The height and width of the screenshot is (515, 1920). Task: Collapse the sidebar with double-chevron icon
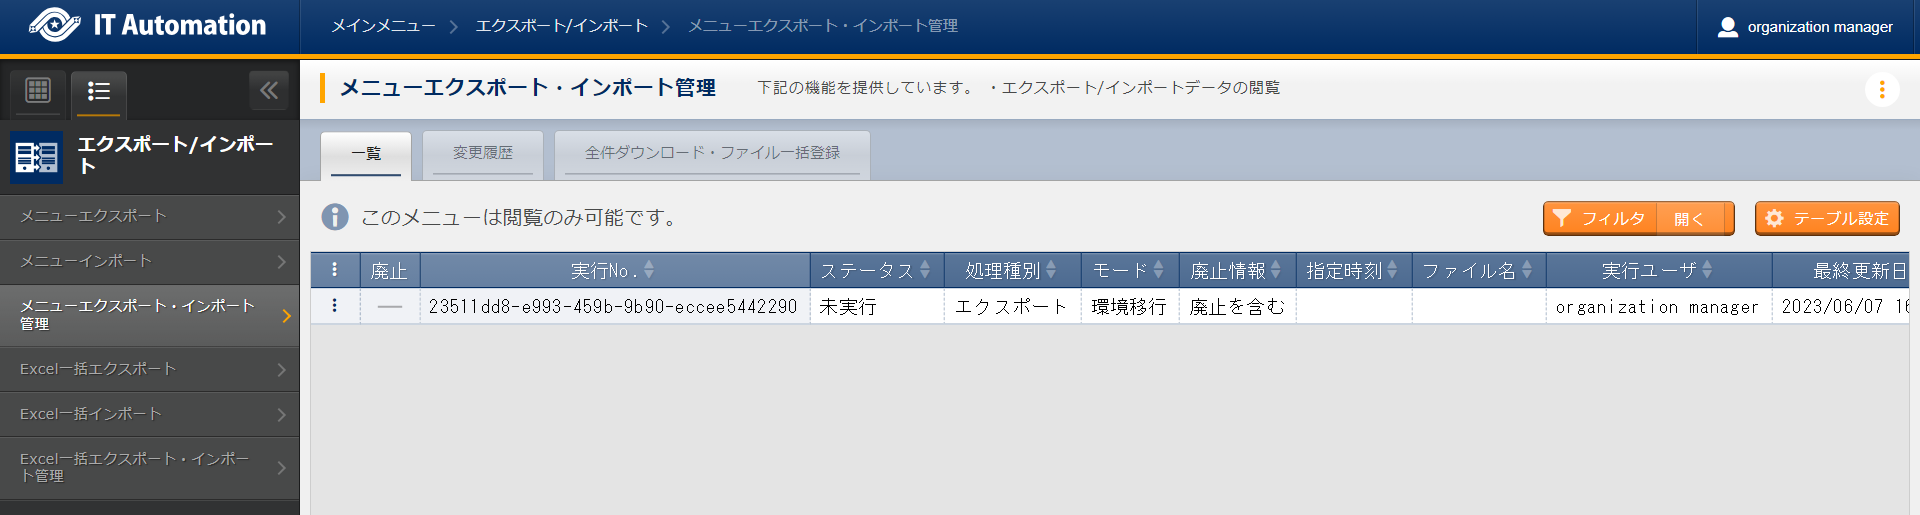(x=268, y=91)
